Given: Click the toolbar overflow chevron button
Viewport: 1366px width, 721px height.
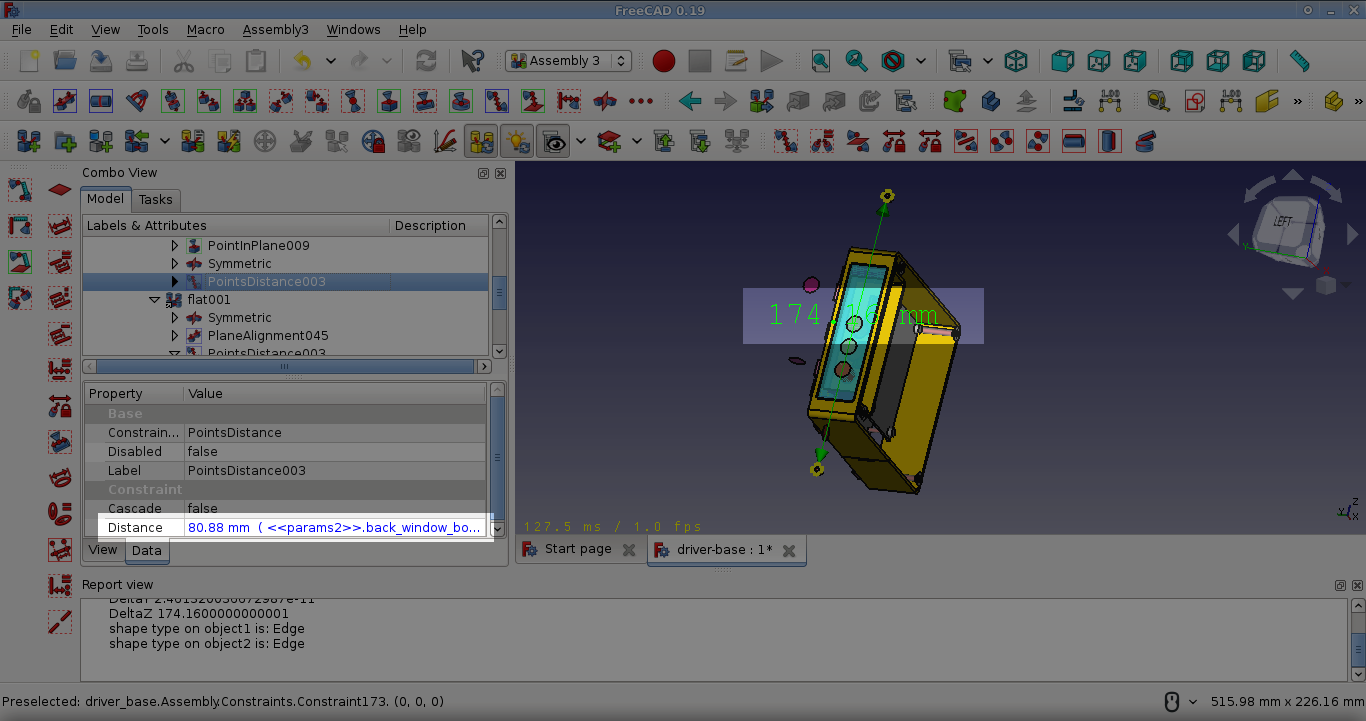Looking at the screenshot, I should (1298, 101).
